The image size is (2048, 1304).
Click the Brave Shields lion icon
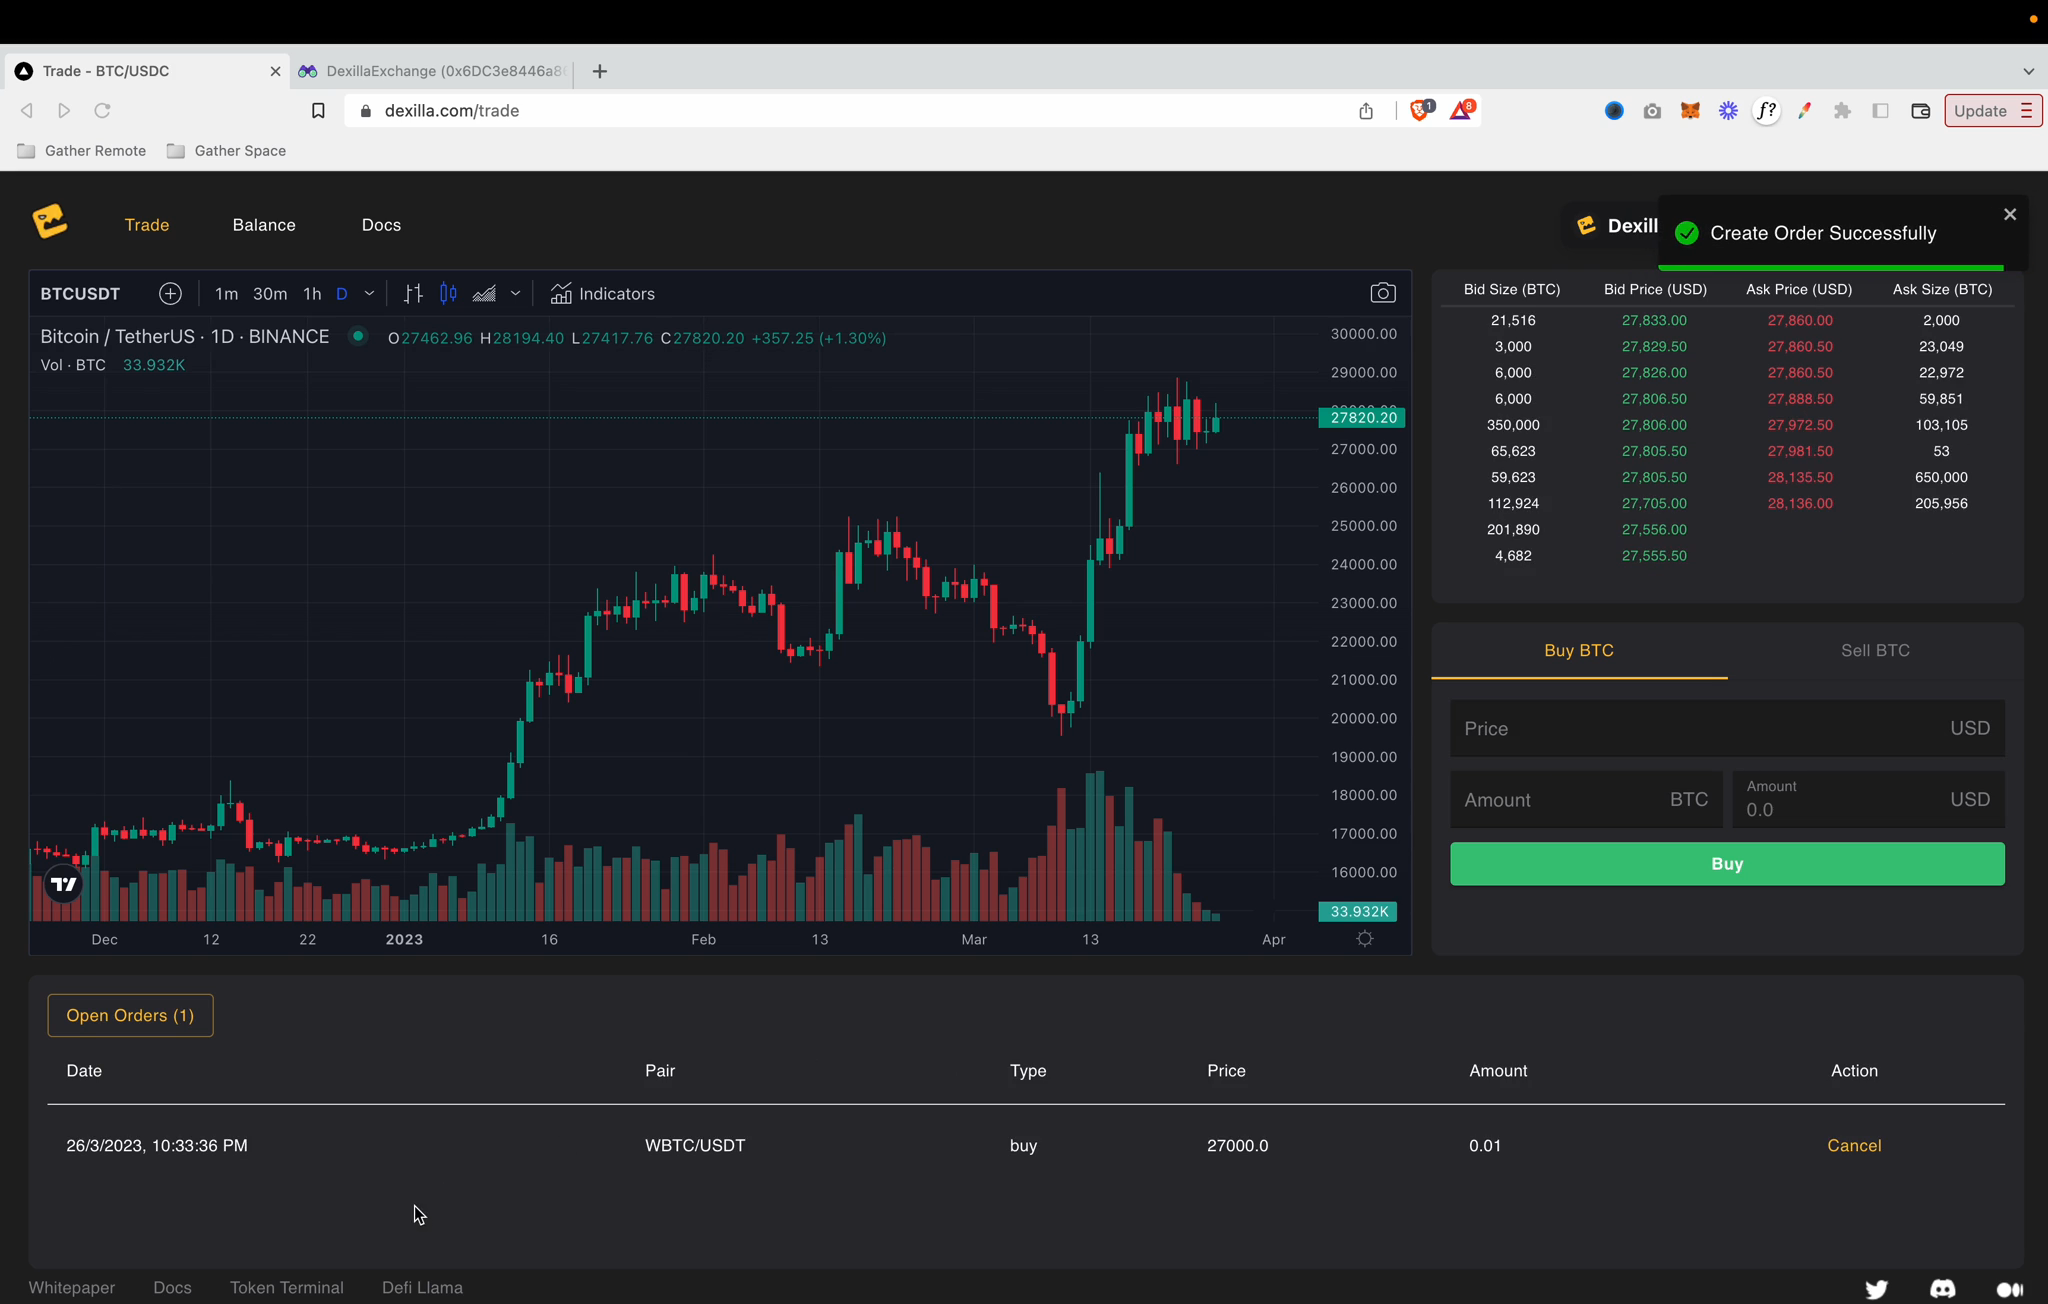coord(1421,110)
